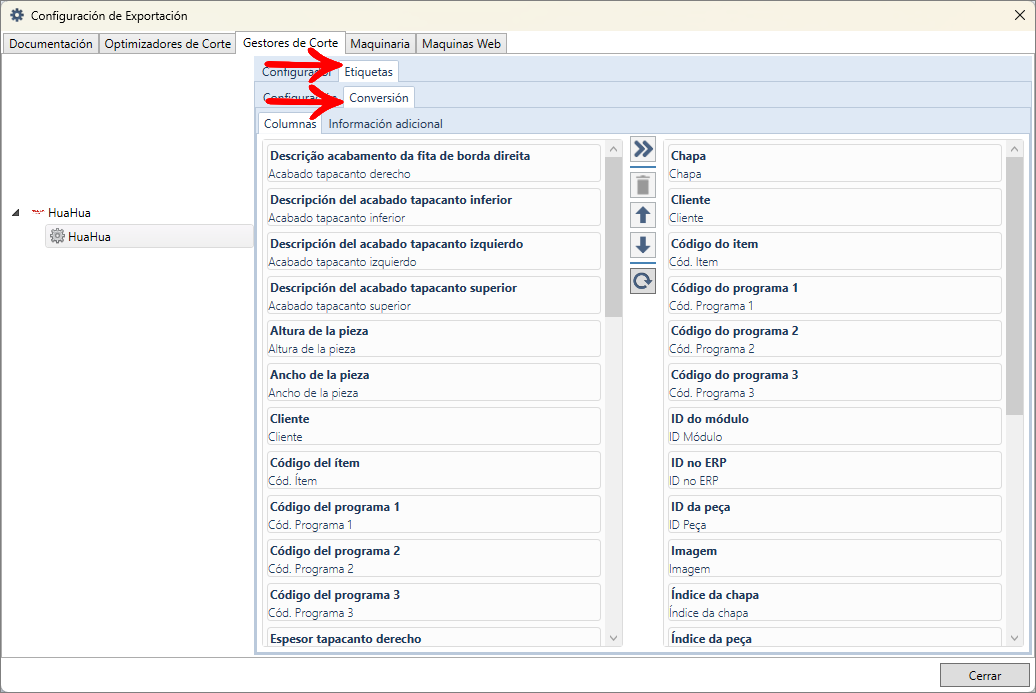Open the Documentación tab

(x=51, y=44)
